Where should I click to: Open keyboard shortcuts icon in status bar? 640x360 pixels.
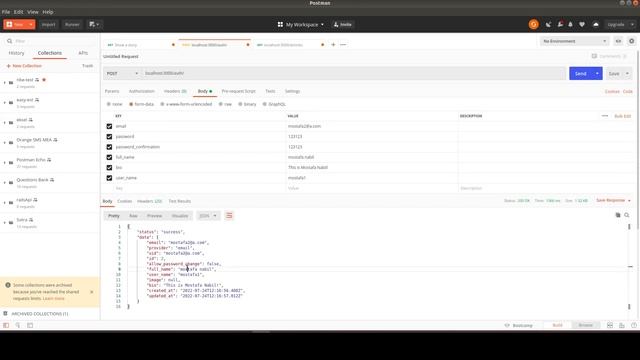[x=622, y=325]
